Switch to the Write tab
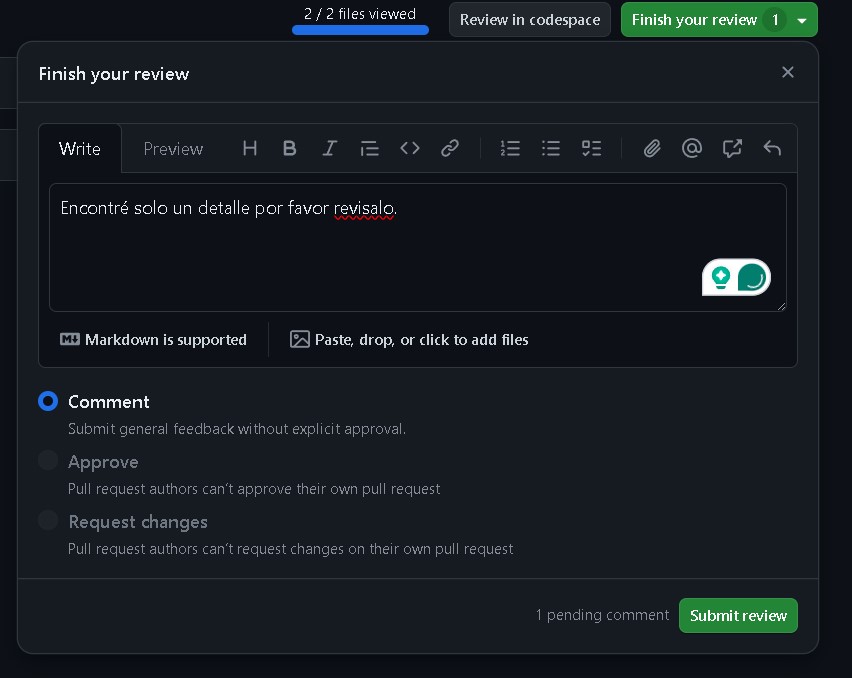Viewport: 852px width, 678px height. pos(80,149)
